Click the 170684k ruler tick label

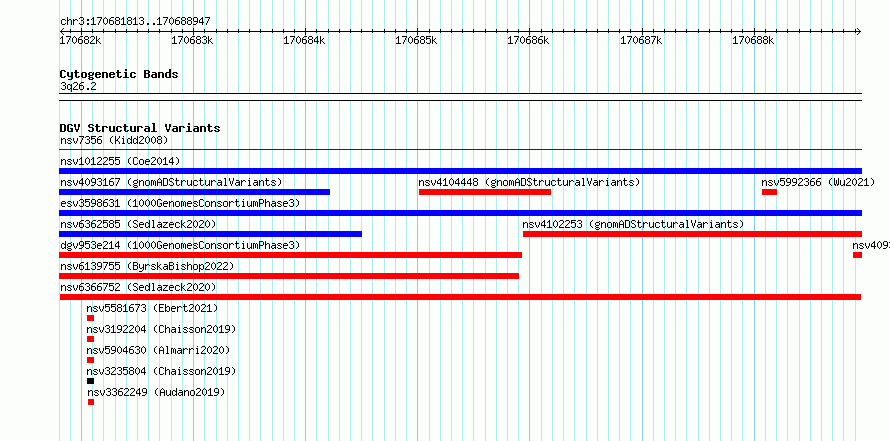click(305, 40)
